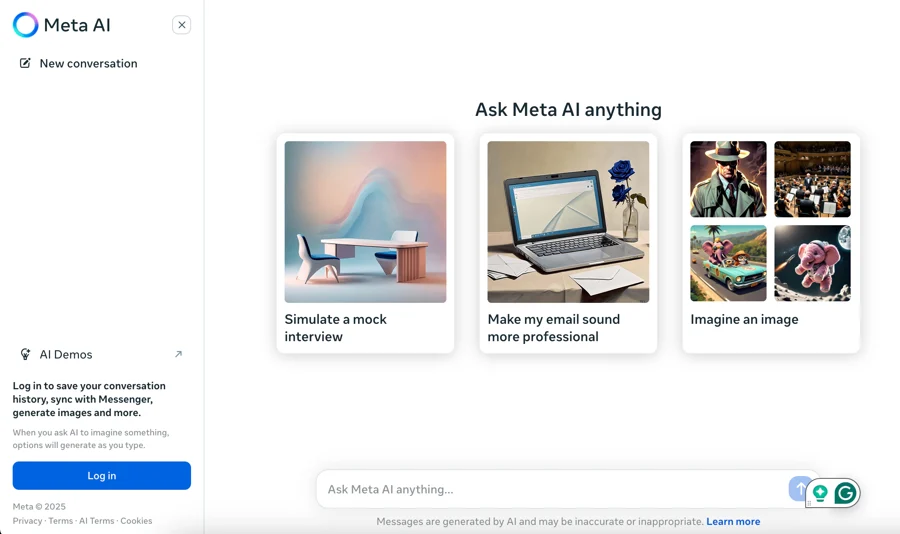Open AI Demos via the external arrow icon
The image size is (900, 534).
tap(179, 354)
